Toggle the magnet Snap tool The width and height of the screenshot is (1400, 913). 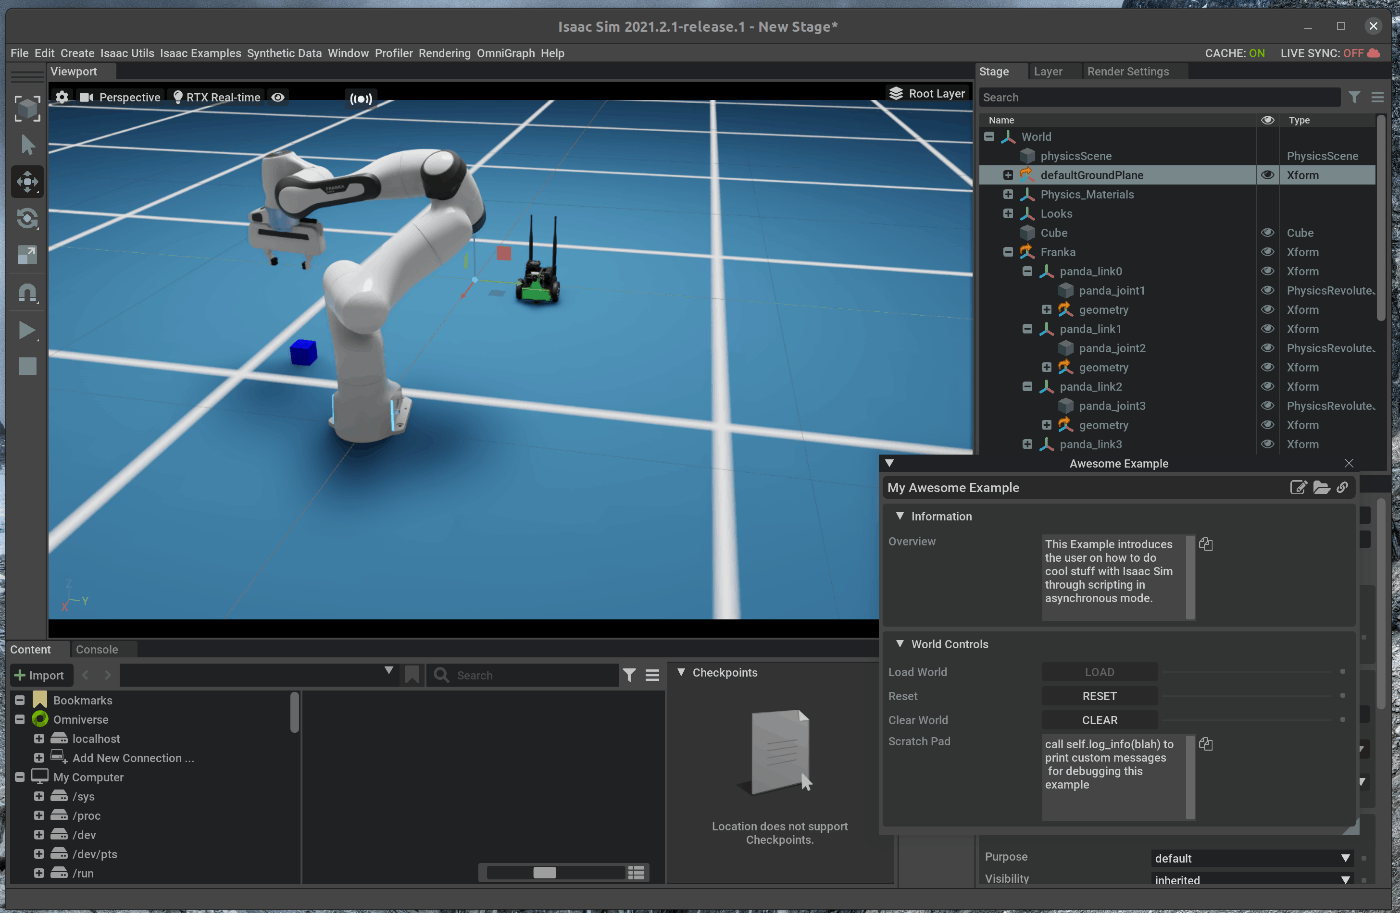(27, 293)
